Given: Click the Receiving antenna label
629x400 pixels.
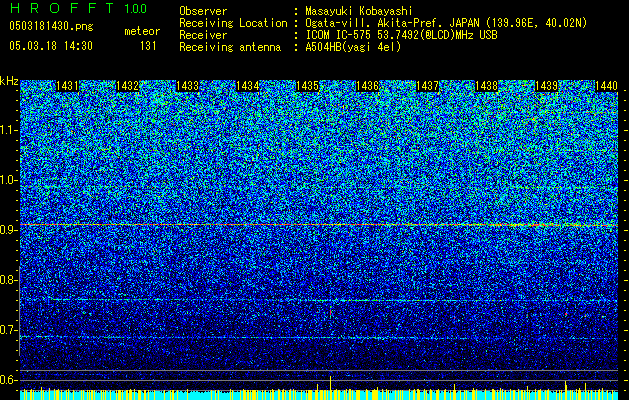Looking at the screenshot, I should coord(230,47).
